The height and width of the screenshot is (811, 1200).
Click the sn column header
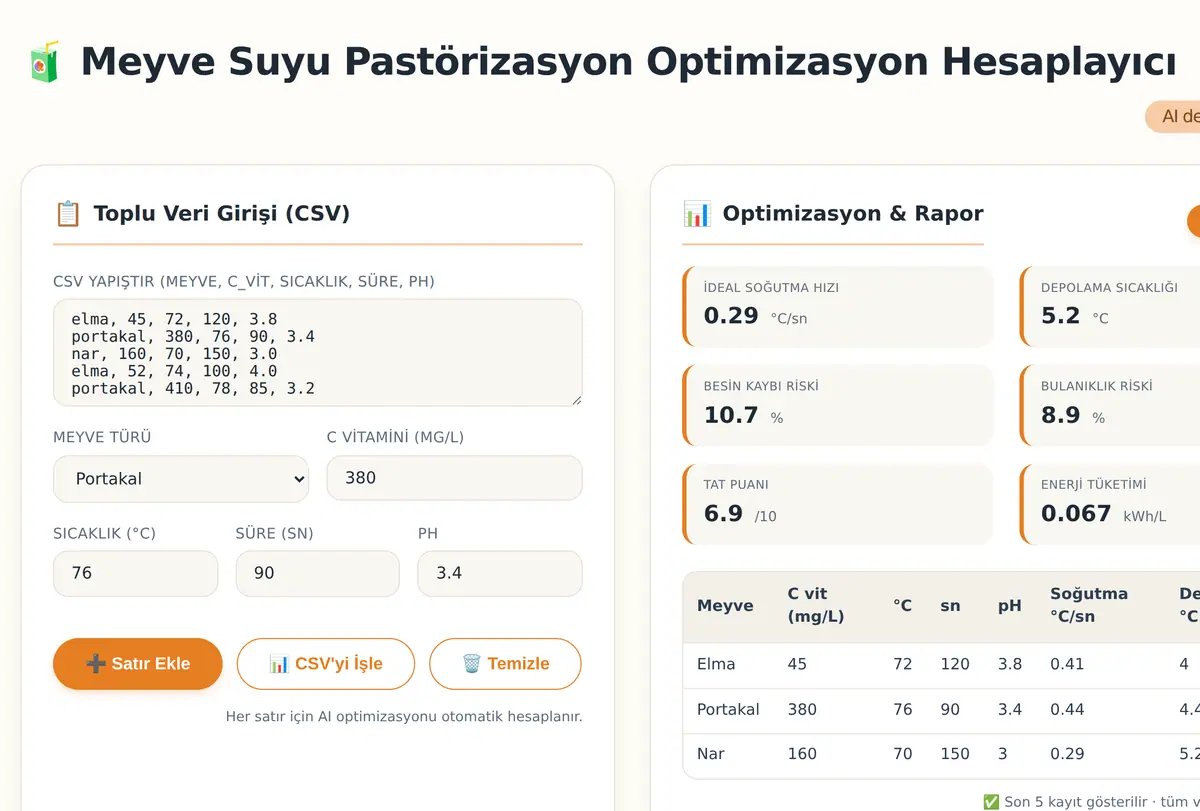pos(950,606)
